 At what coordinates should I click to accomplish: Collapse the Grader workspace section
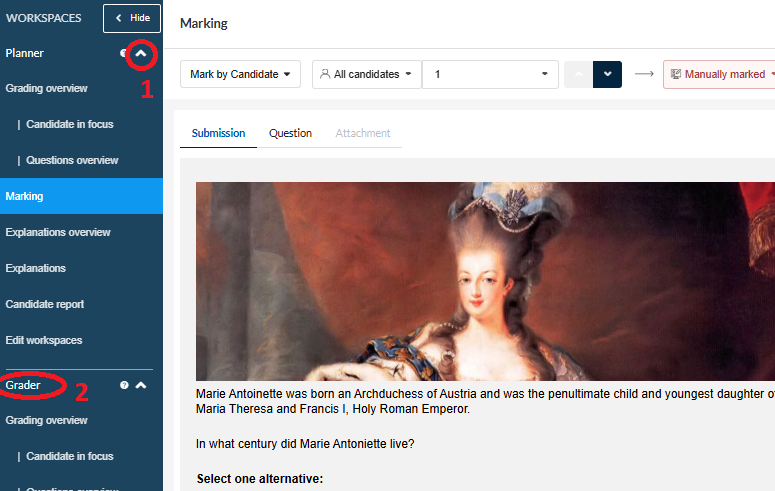coord(141,385)
